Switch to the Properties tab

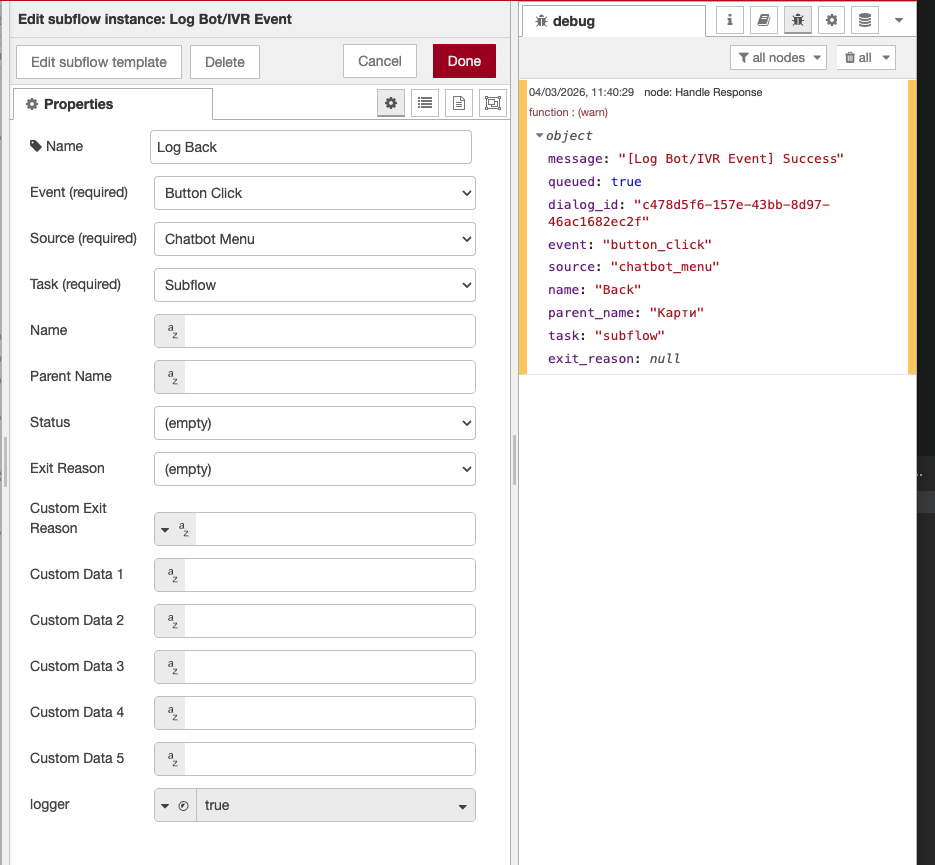[x=112, y=104]
